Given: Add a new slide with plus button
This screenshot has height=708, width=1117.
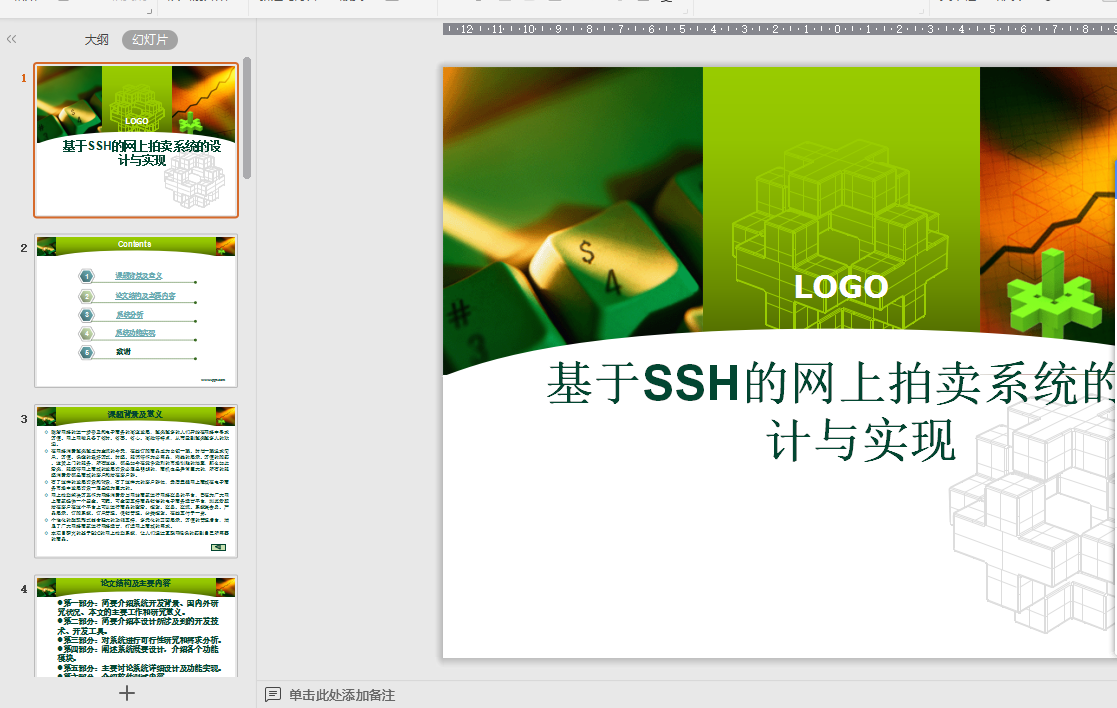Looking at the screenshot, I should point(127,693).
